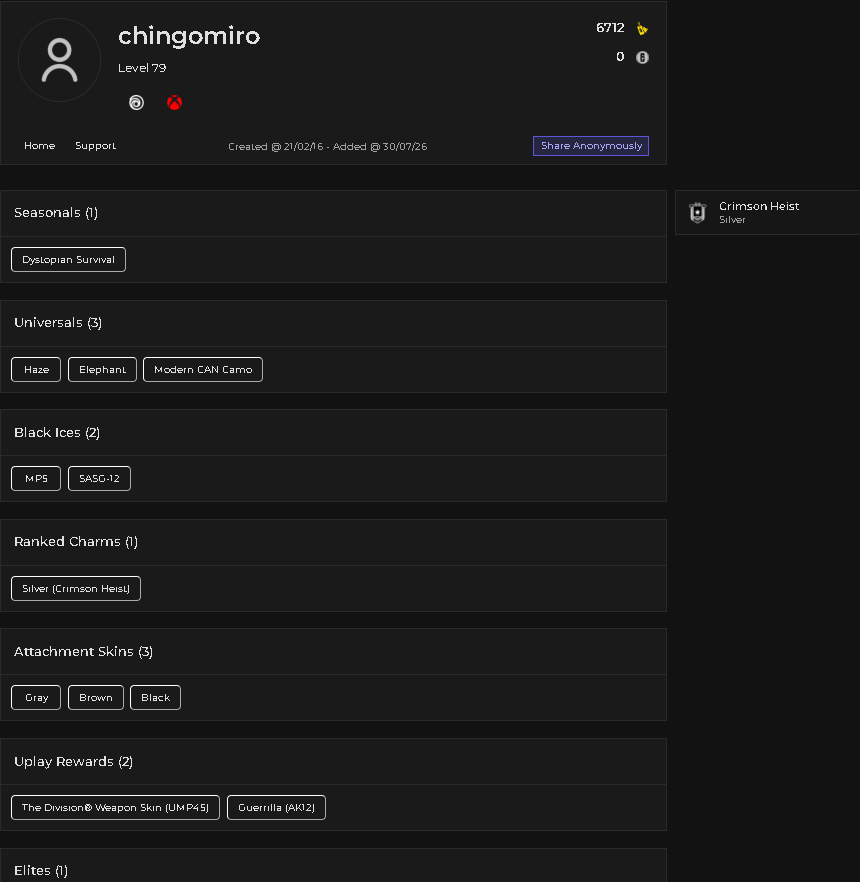Select The Division Weapon Skin (UMP45) tag
Viewport: 860px width, 882px height.
(115, 808)
